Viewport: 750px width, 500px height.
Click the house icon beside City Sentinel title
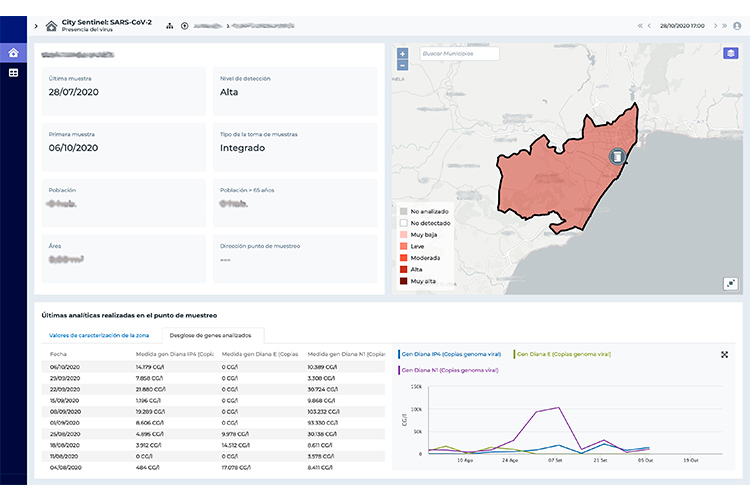[51, 25]
